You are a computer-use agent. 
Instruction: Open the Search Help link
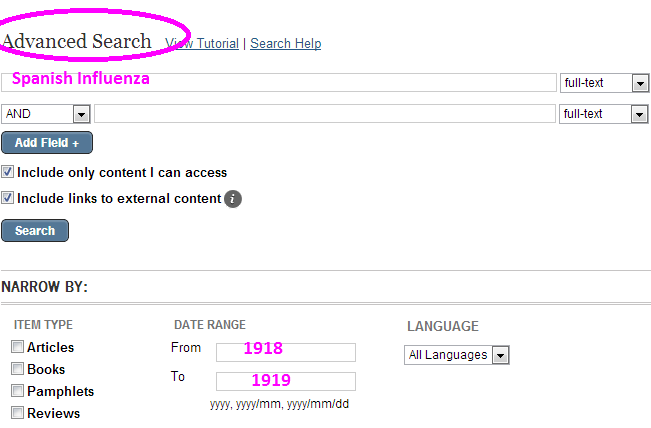285,44
